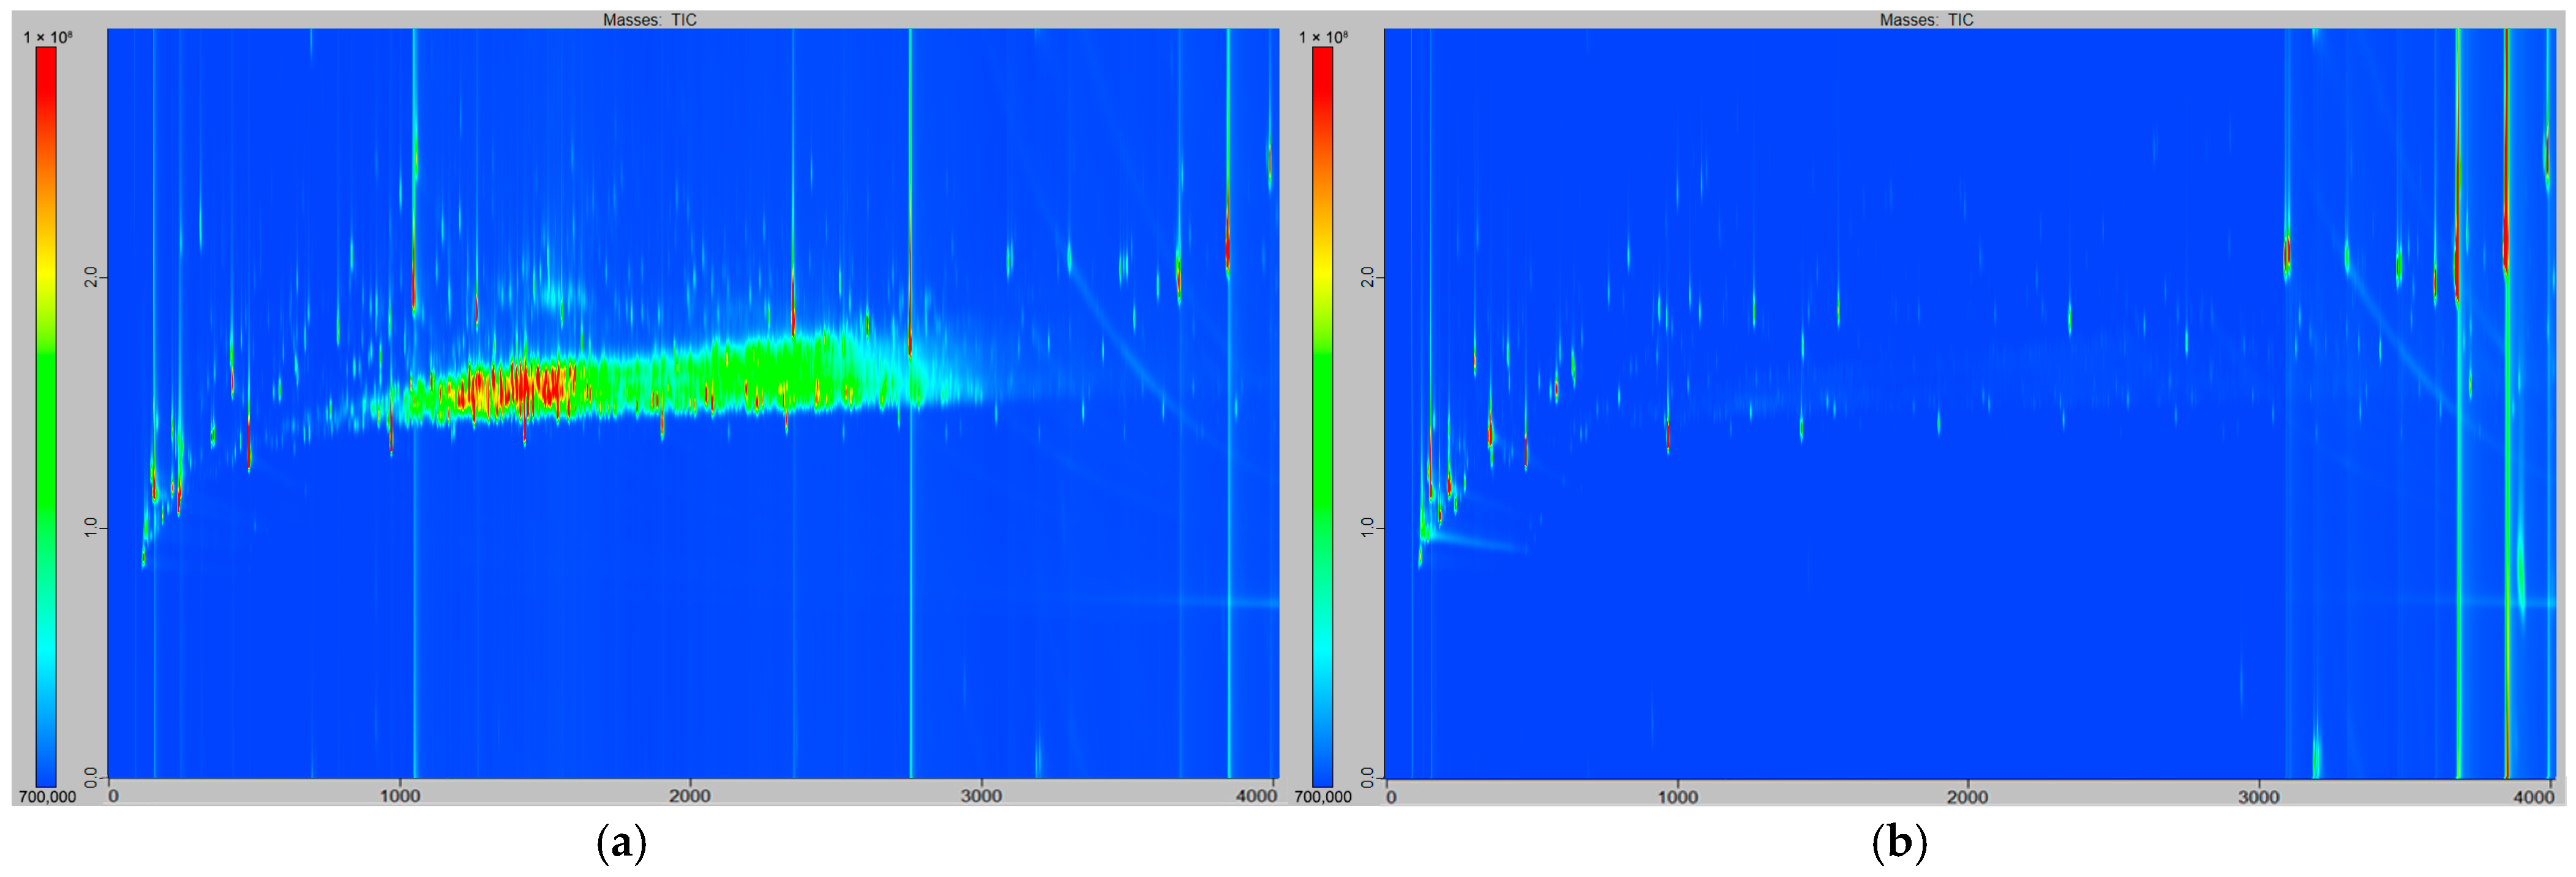Click the "1 × 10⁸" label in panel (b)
2576x877 pixels.
1323,37
